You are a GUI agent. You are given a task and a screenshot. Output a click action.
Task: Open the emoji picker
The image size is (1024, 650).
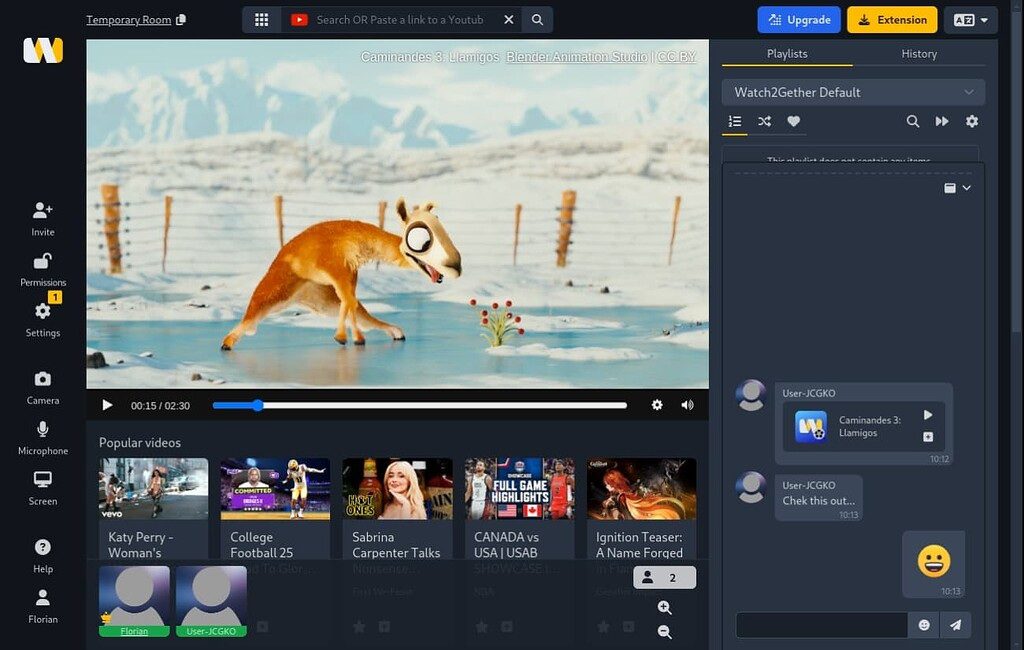(x=923, y=625)
